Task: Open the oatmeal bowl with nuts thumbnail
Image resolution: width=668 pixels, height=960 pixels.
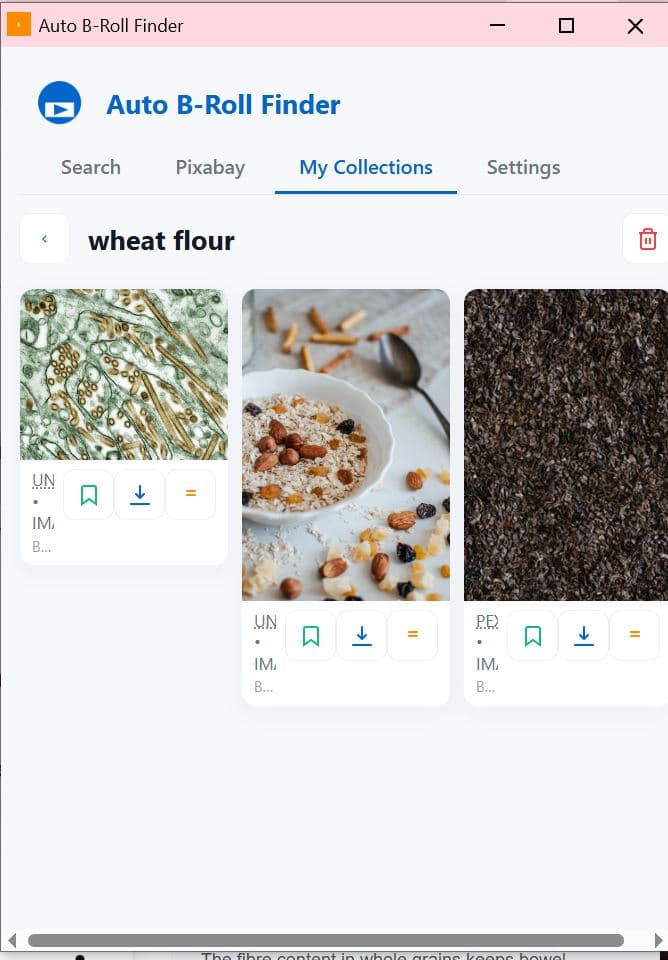Action: 346,444
